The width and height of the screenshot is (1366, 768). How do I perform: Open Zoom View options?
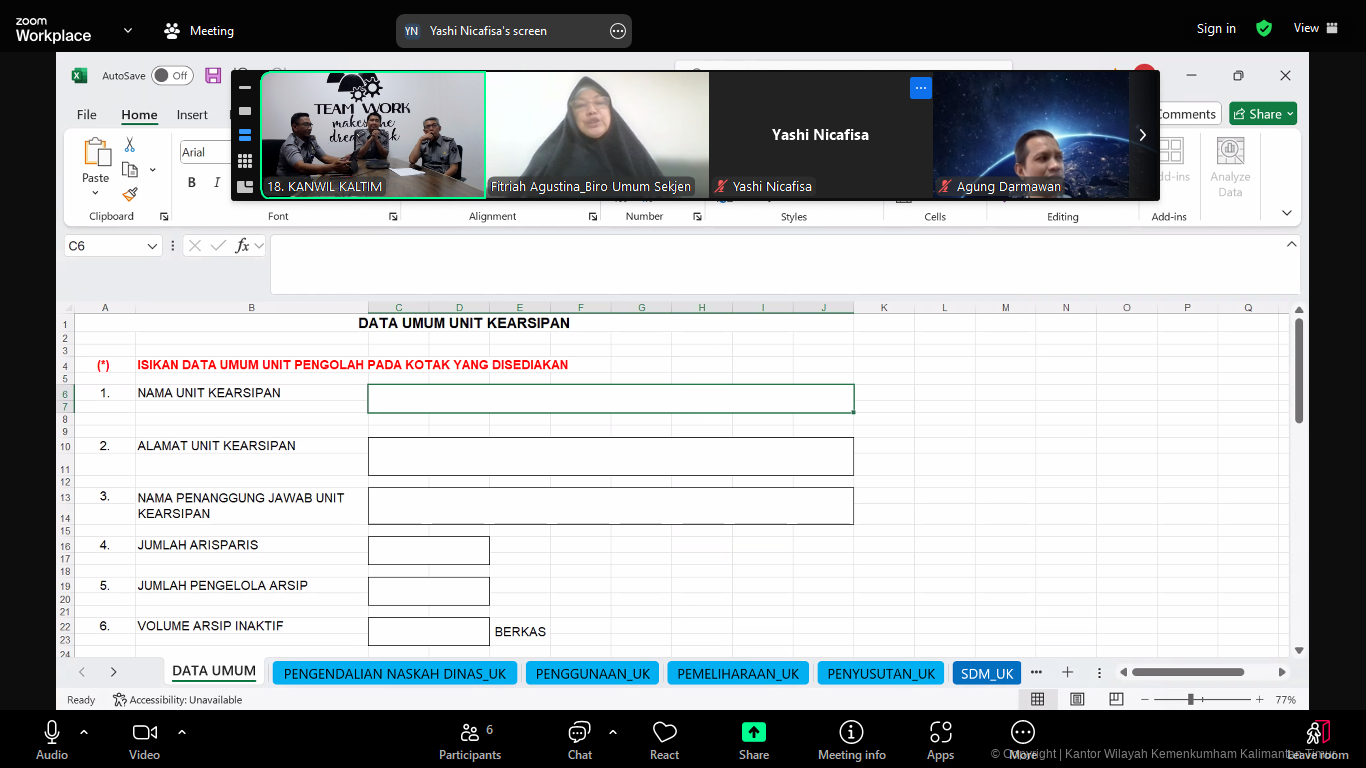click(1315, 28)
